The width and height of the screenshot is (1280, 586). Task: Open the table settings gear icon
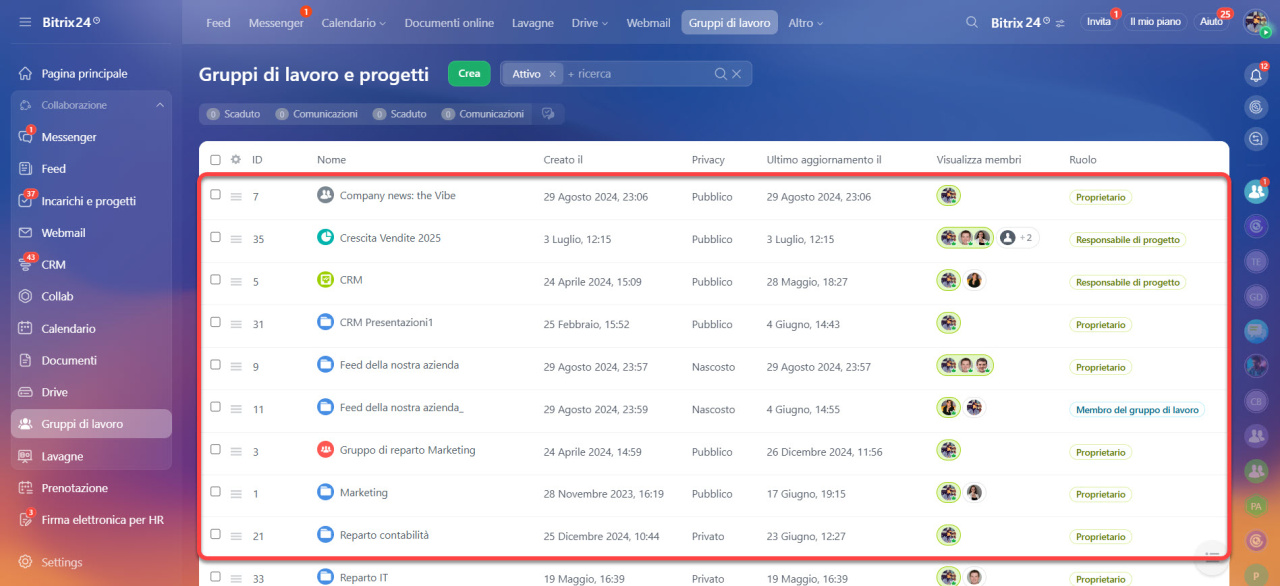pyautogui.click(x=236, y=159)
